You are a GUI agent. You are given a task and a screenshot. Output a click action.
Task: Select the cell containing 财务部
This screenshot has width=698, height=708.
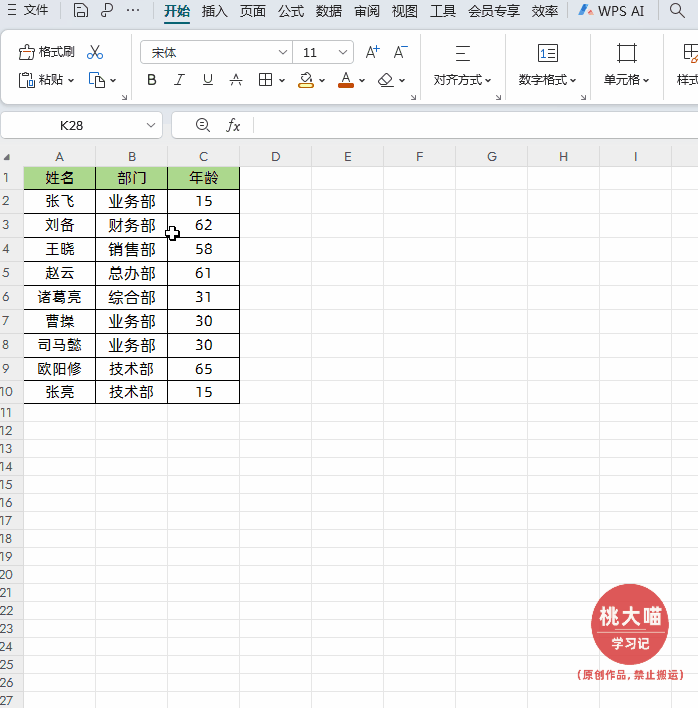[131, 225]
